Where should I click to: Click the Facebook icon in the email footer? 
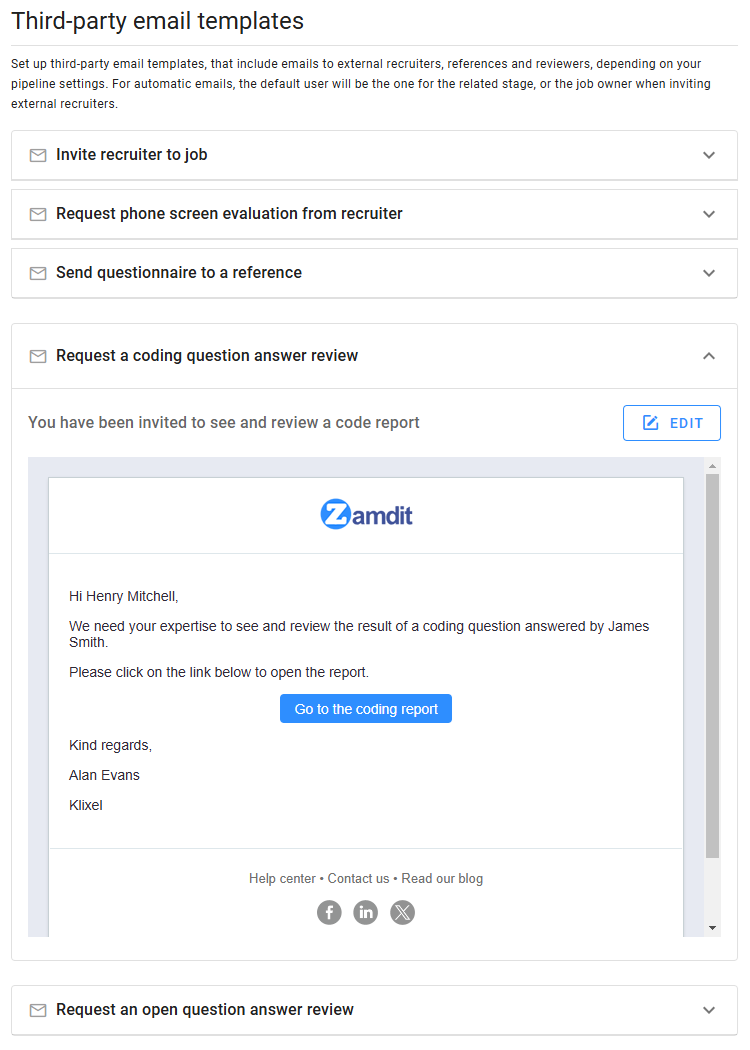tap(329, 912)
